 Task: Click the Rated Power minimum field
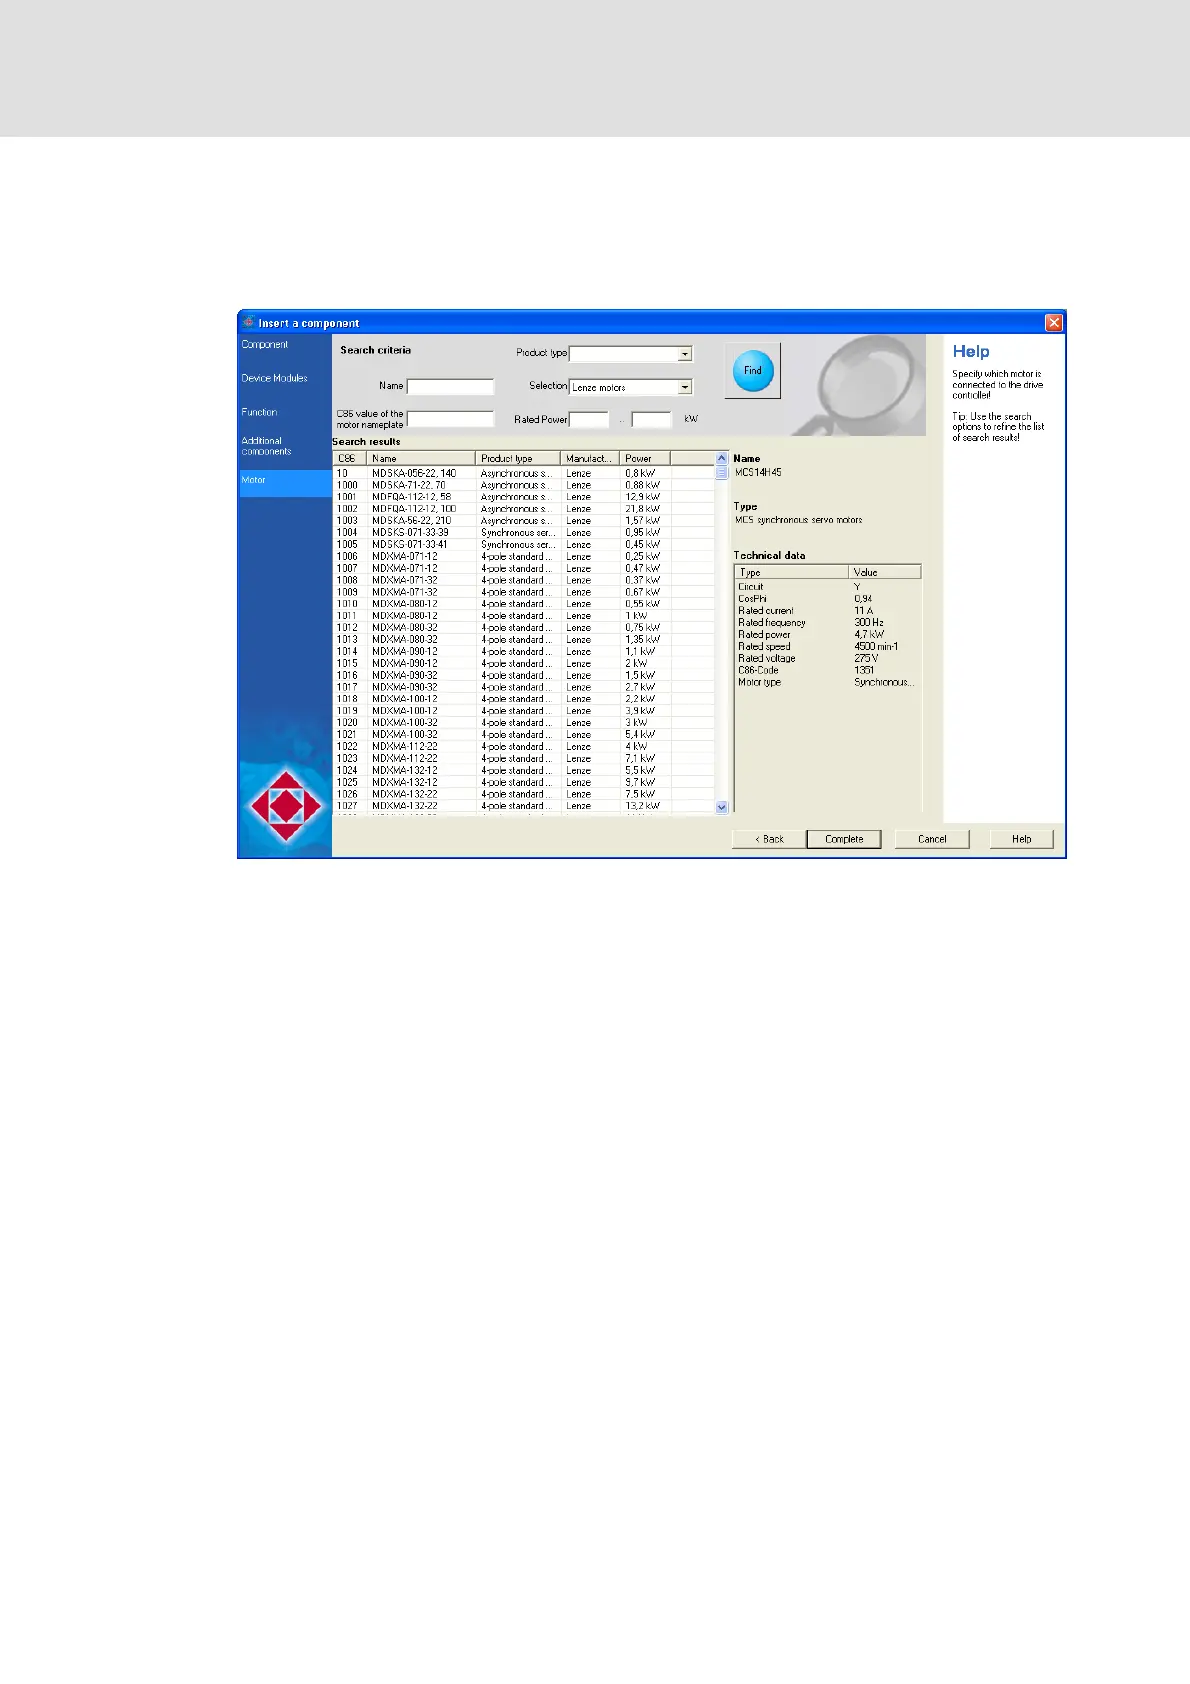[589, 420]
